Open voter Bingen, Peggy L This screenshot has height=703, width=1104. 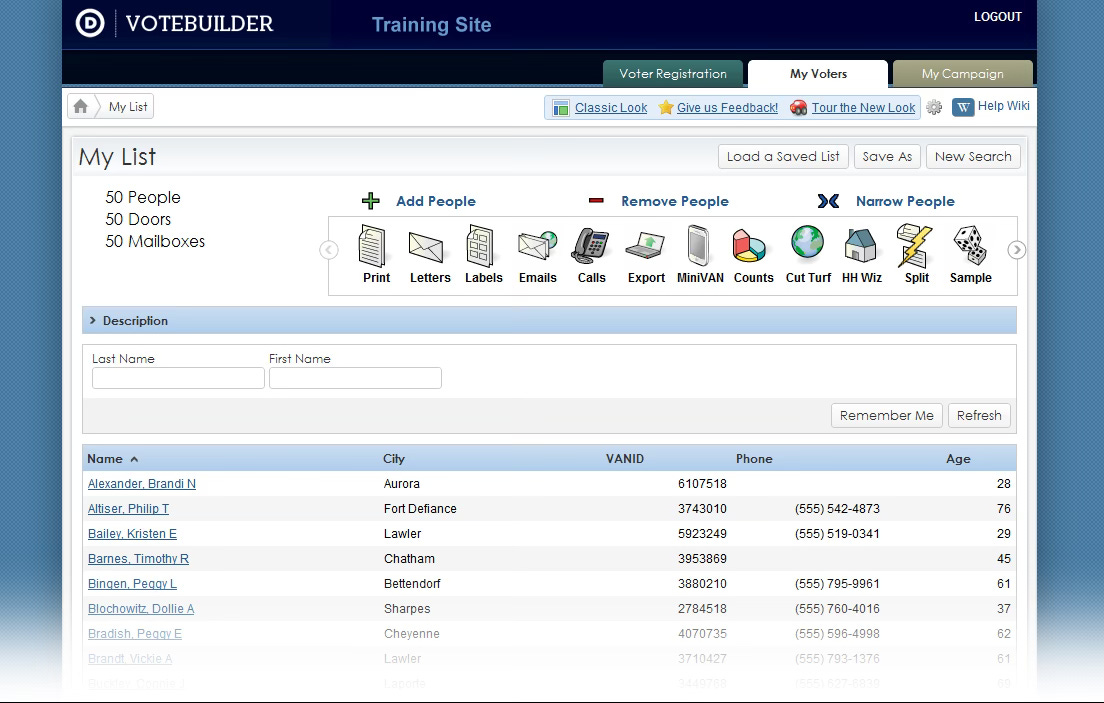pyautogui.click(x=132, y=584)
